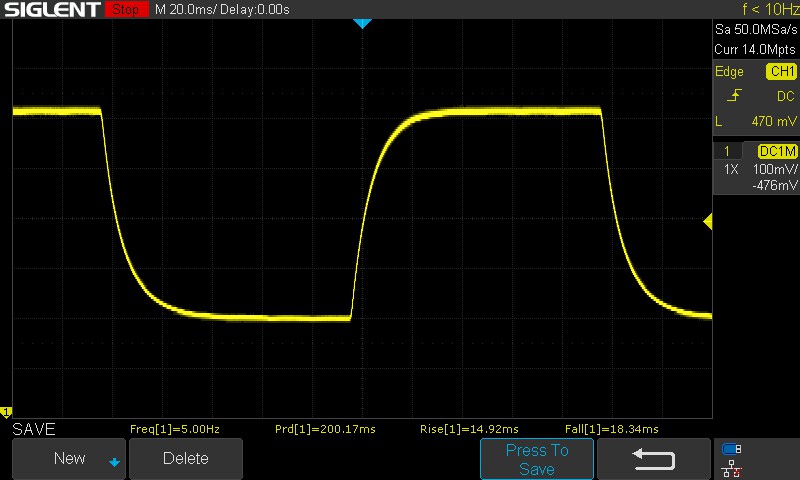Click the DC1M coupling badge
Viewport: 800px width, 480px height.
coord(778,151)
